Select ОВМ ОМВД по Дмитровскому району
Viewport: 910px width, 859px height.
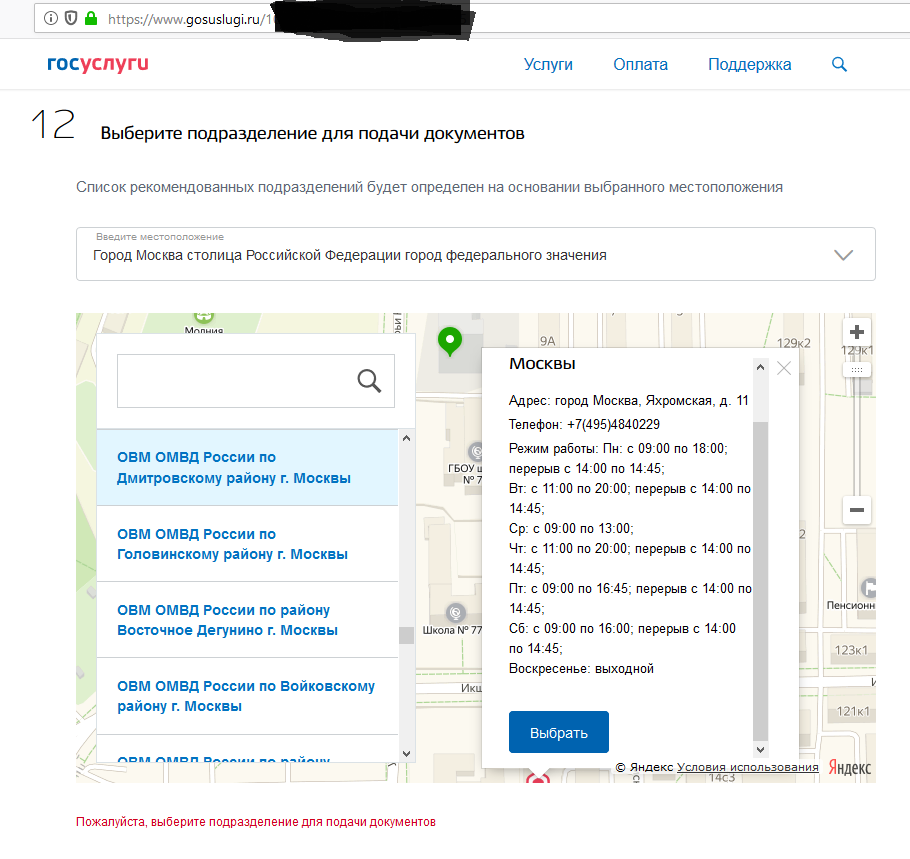[x=247, y=467]
